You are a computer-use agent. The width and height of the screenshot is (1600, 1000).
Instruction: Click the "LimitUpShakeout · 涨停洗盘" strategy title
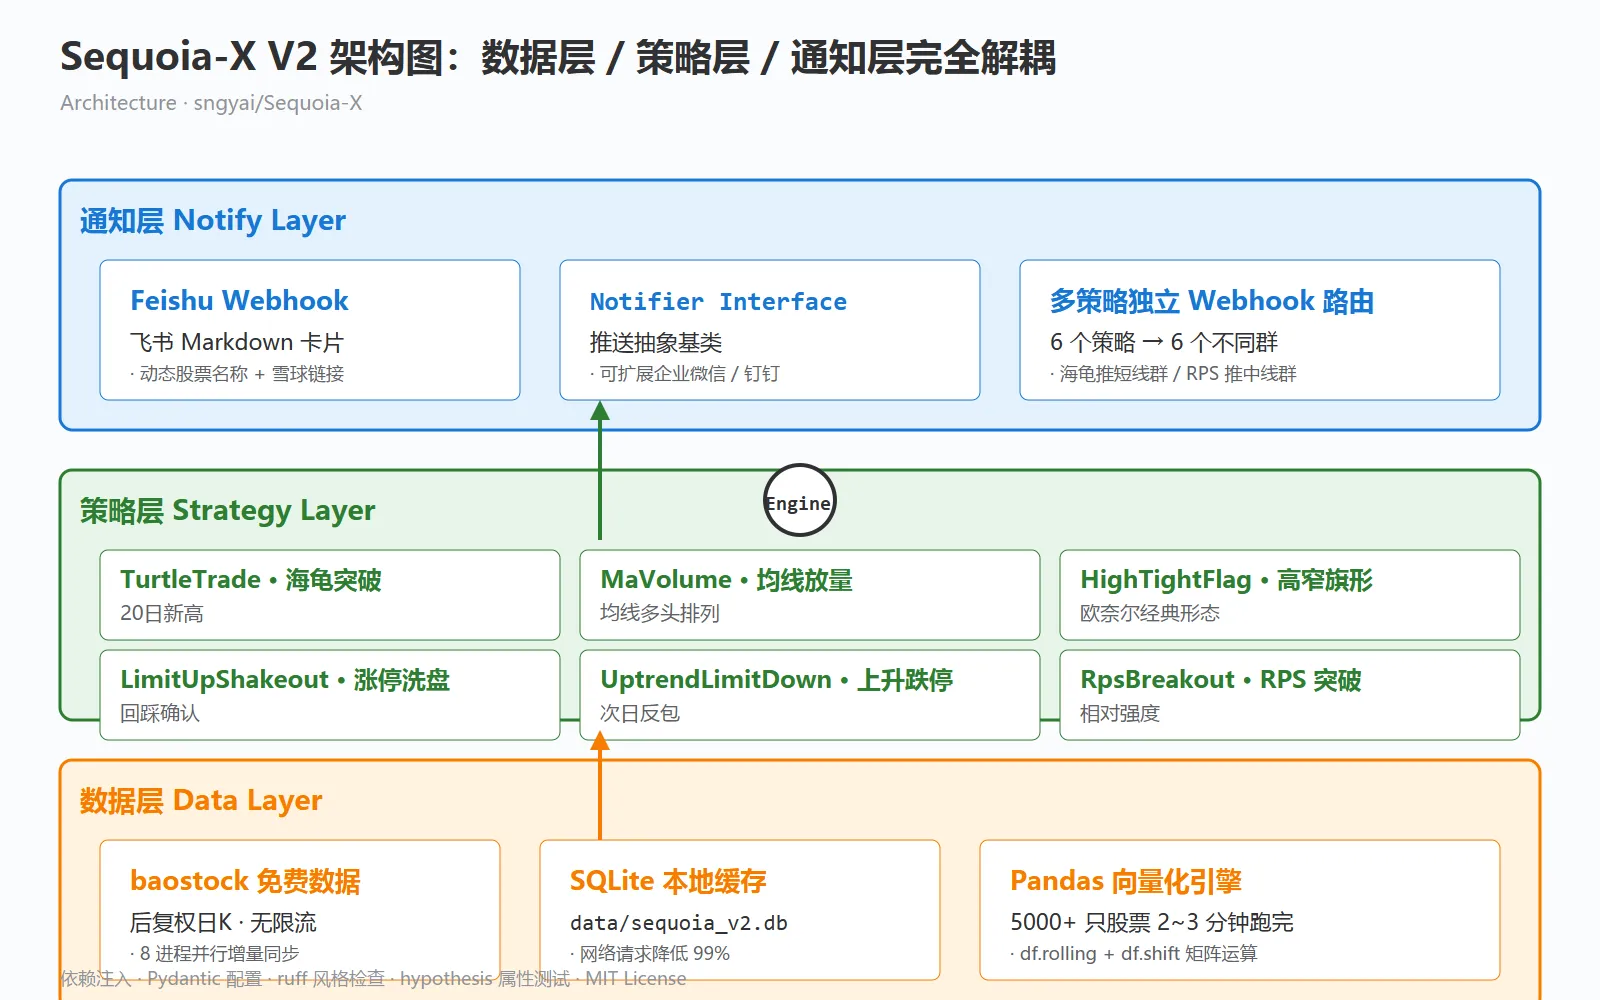(285, 679)
